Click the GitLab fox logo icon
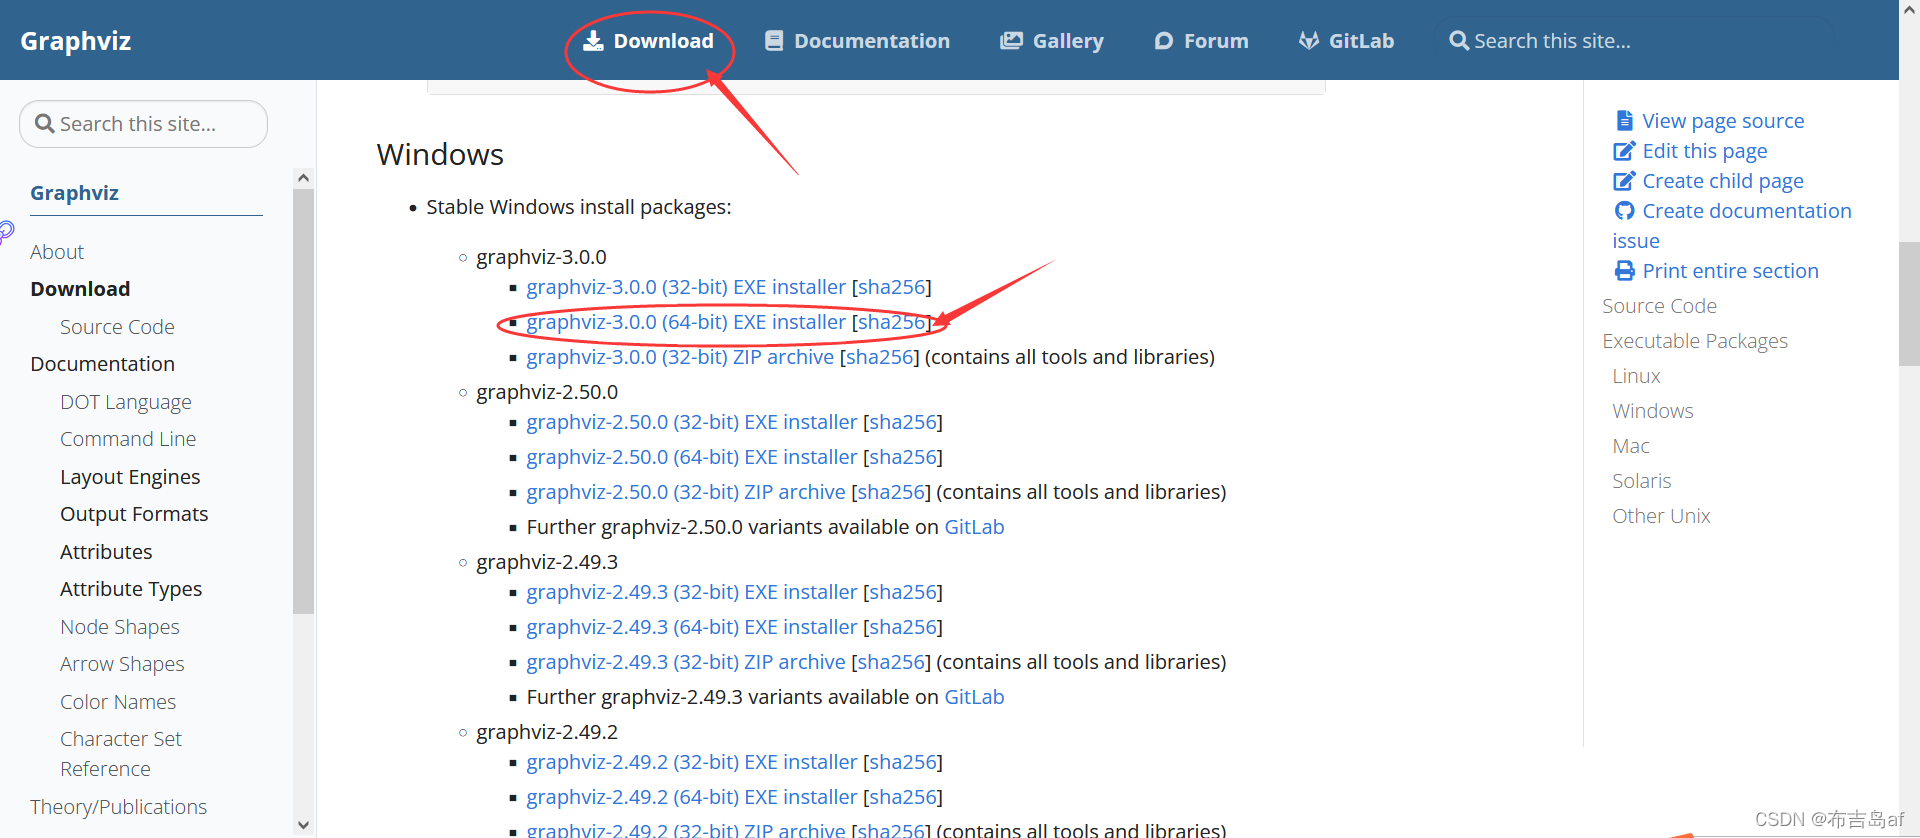The image size is (1920, 838). [1308, 40]
